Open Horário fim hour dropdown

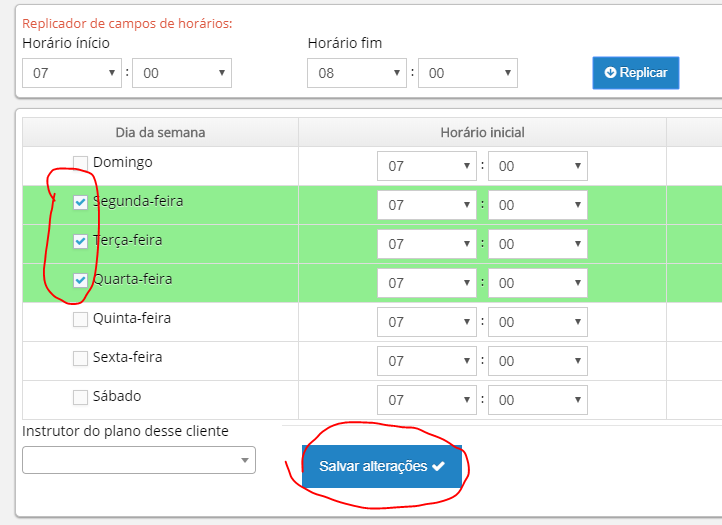(357, 73)
